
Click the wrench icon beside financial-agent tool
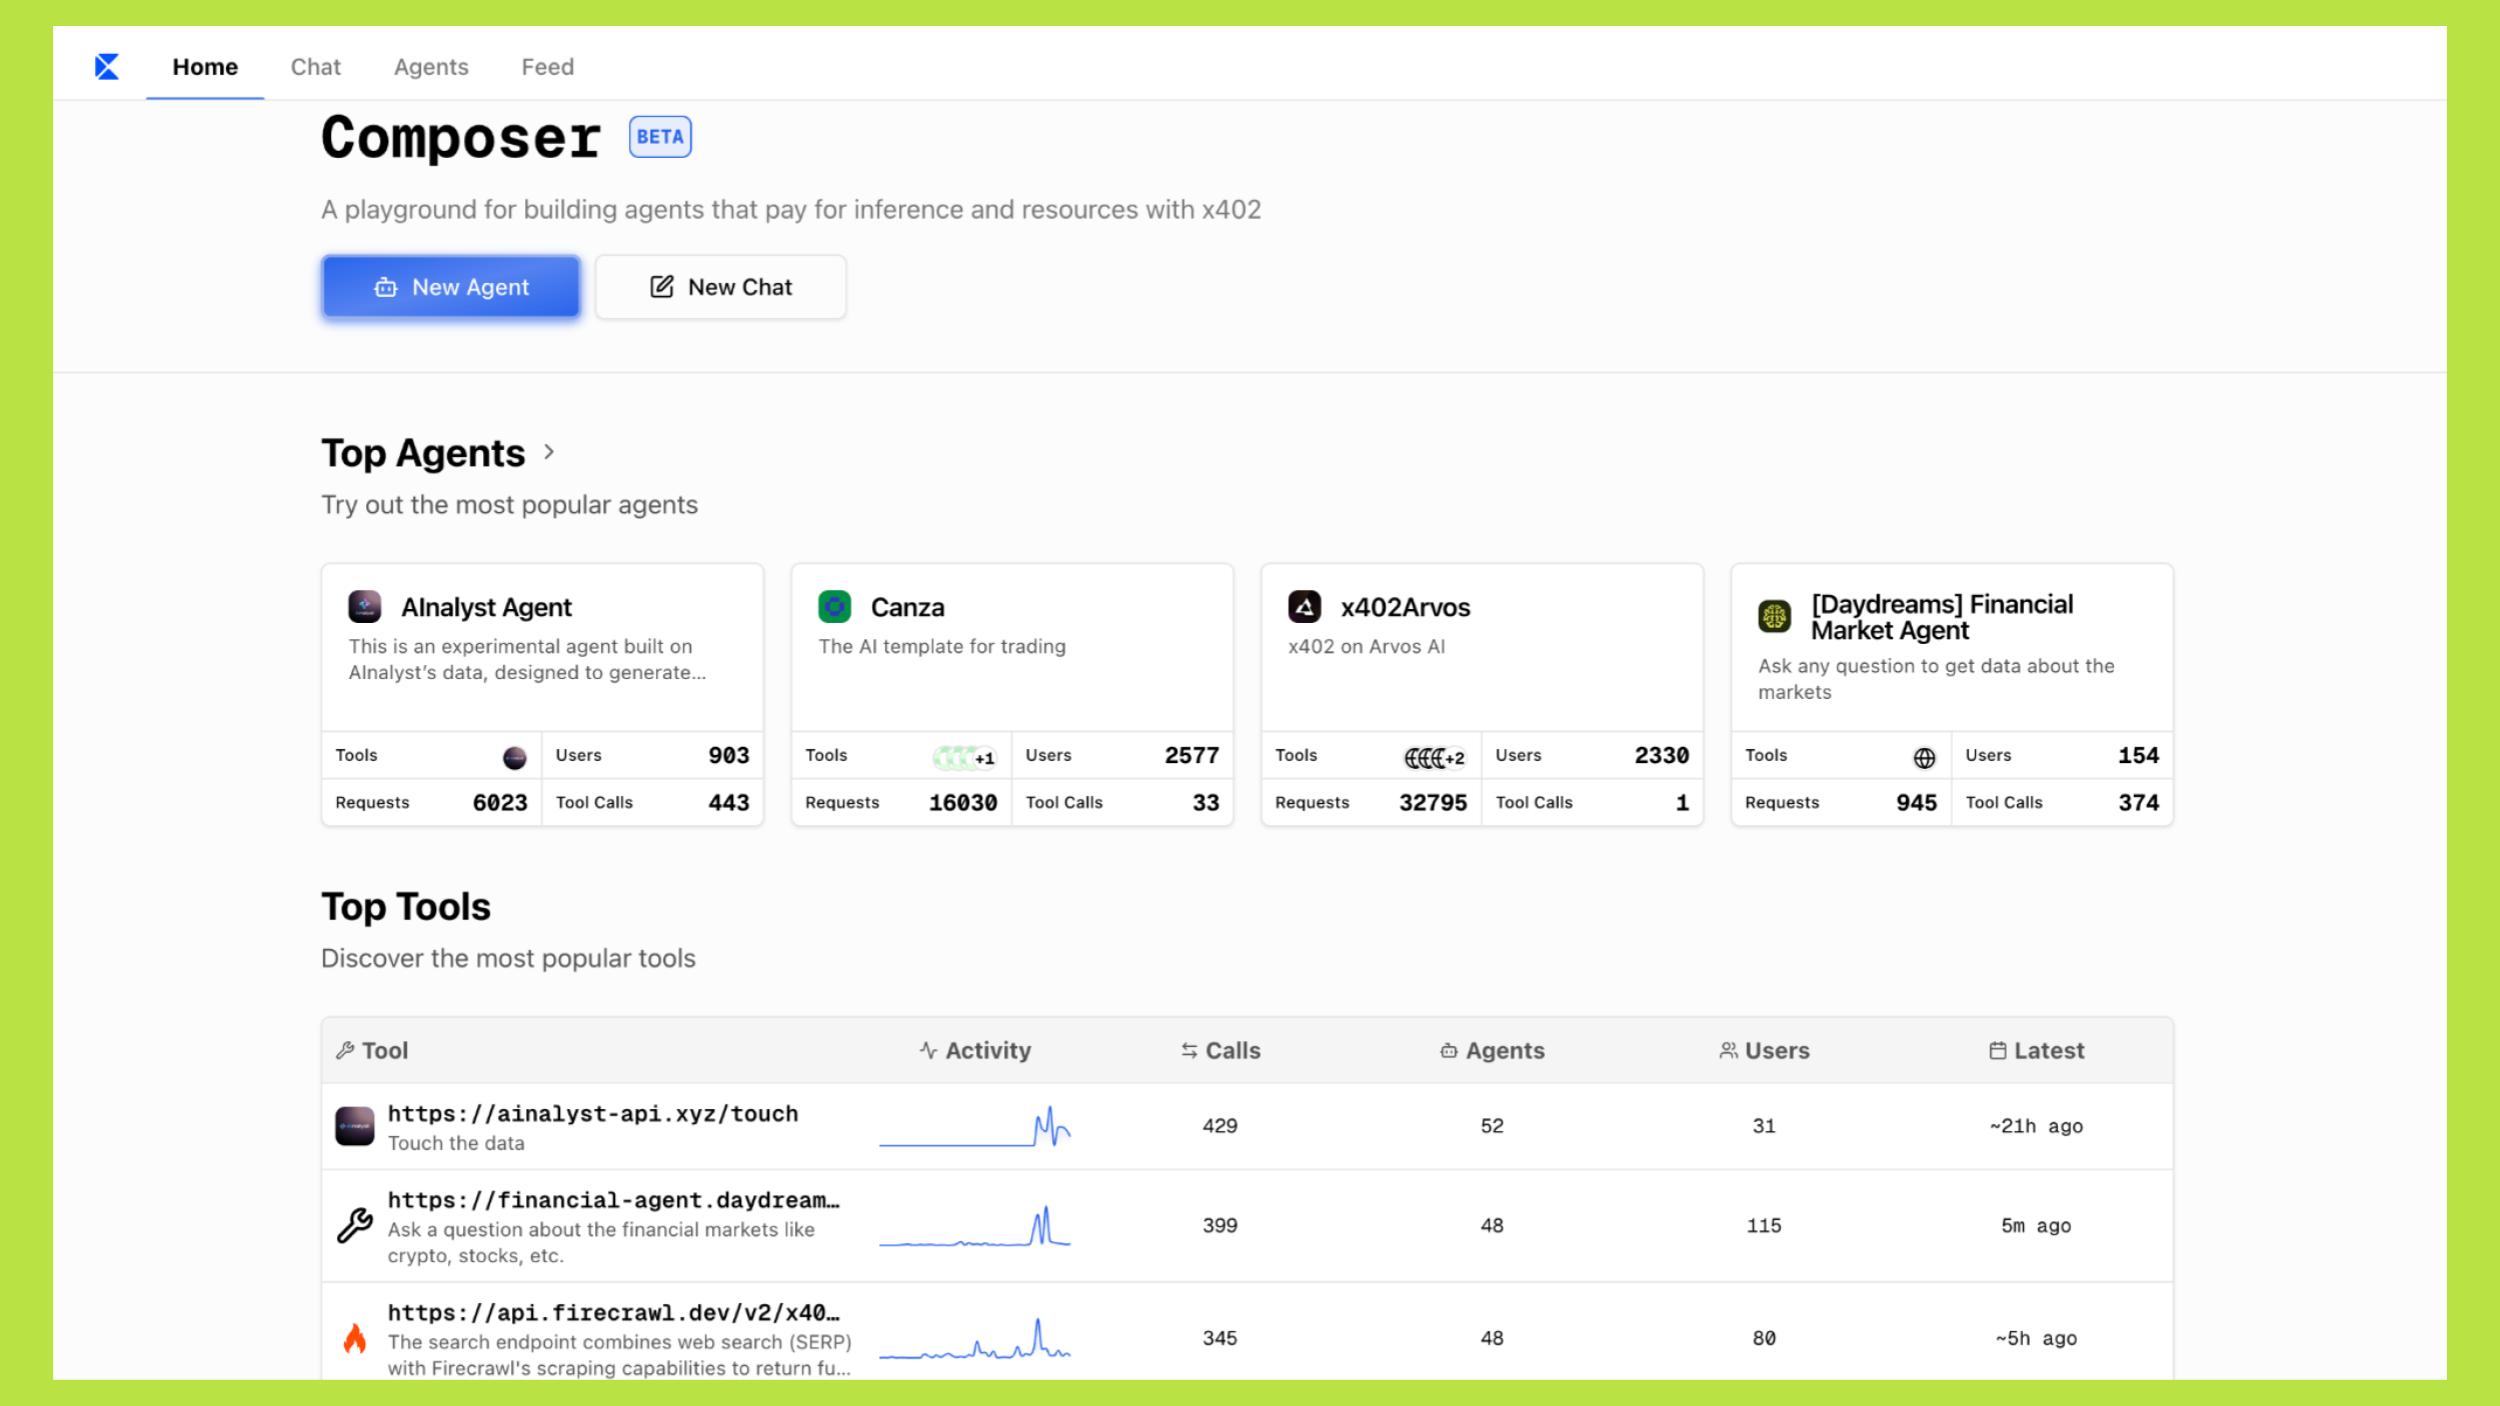coord(355,1225)
